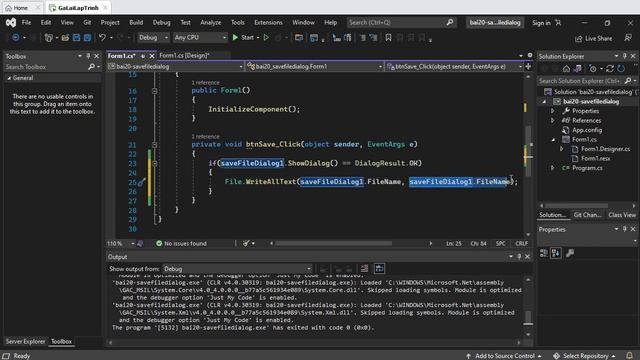
Task: Open the btnSave_Click member dropdown
Action: pyautogui.click(x=454, y=67)
